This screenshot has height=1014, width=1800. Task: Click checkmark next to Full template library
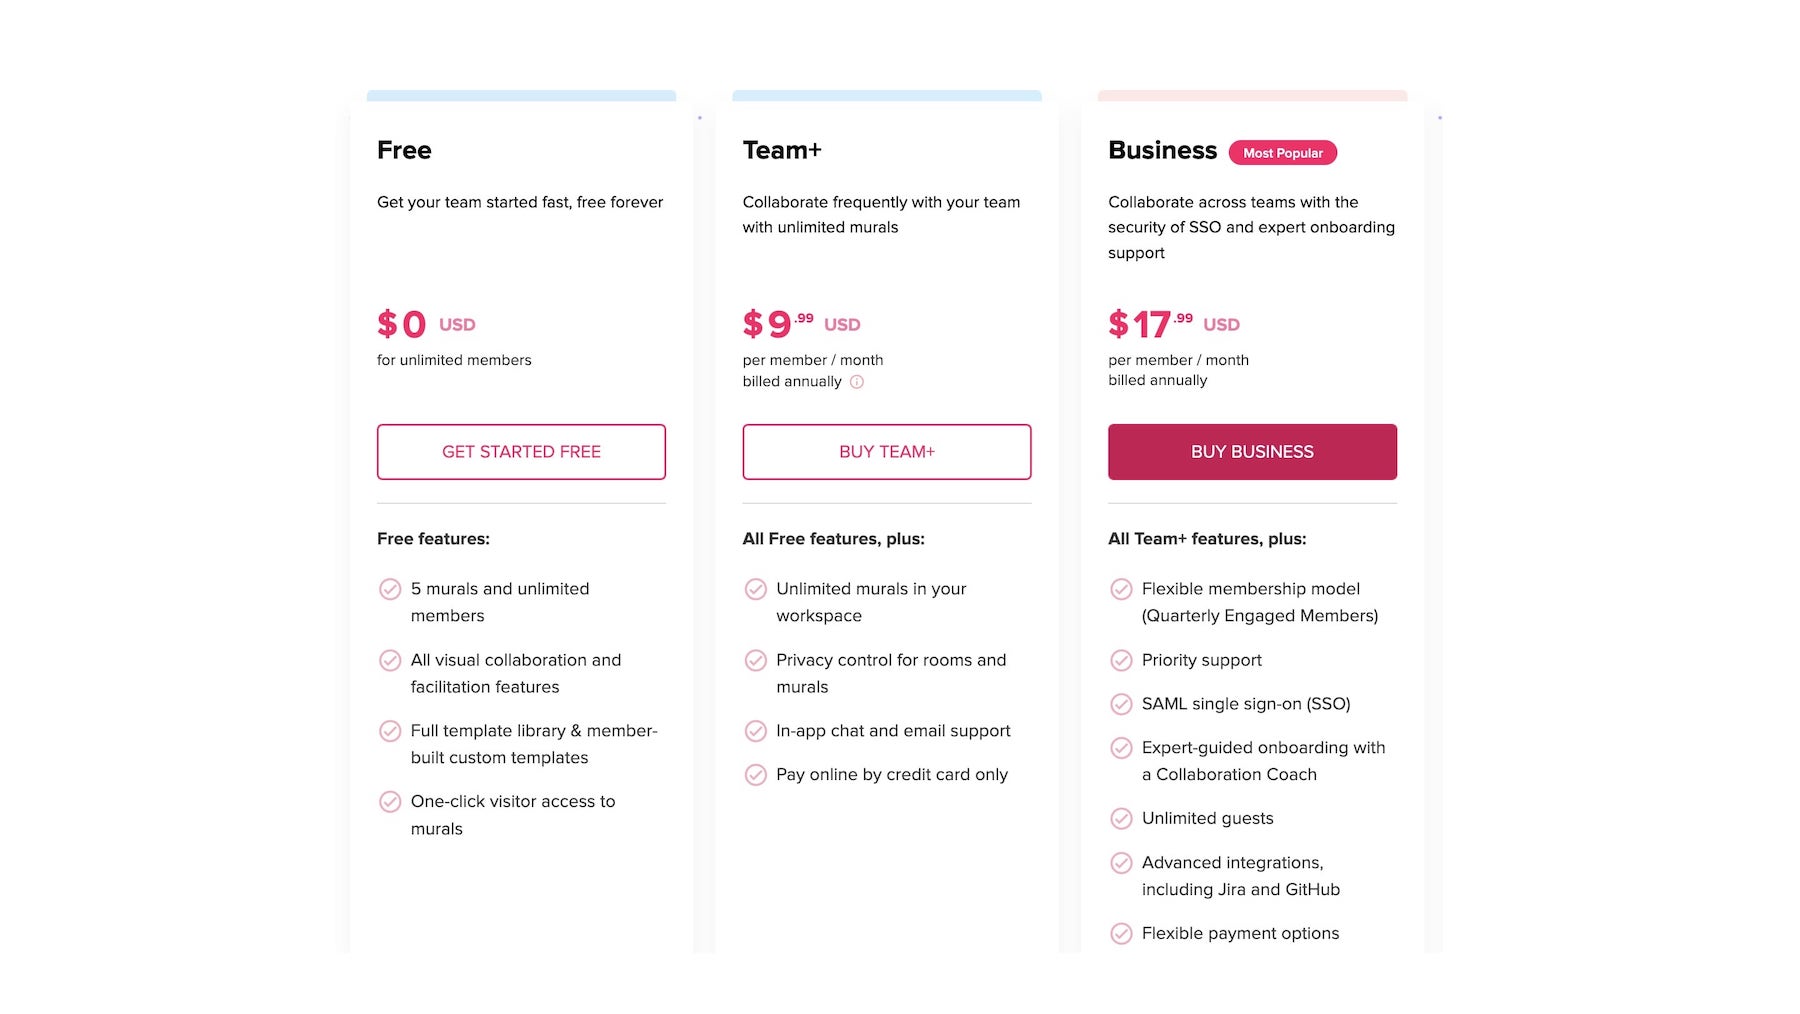pos(390,731)
